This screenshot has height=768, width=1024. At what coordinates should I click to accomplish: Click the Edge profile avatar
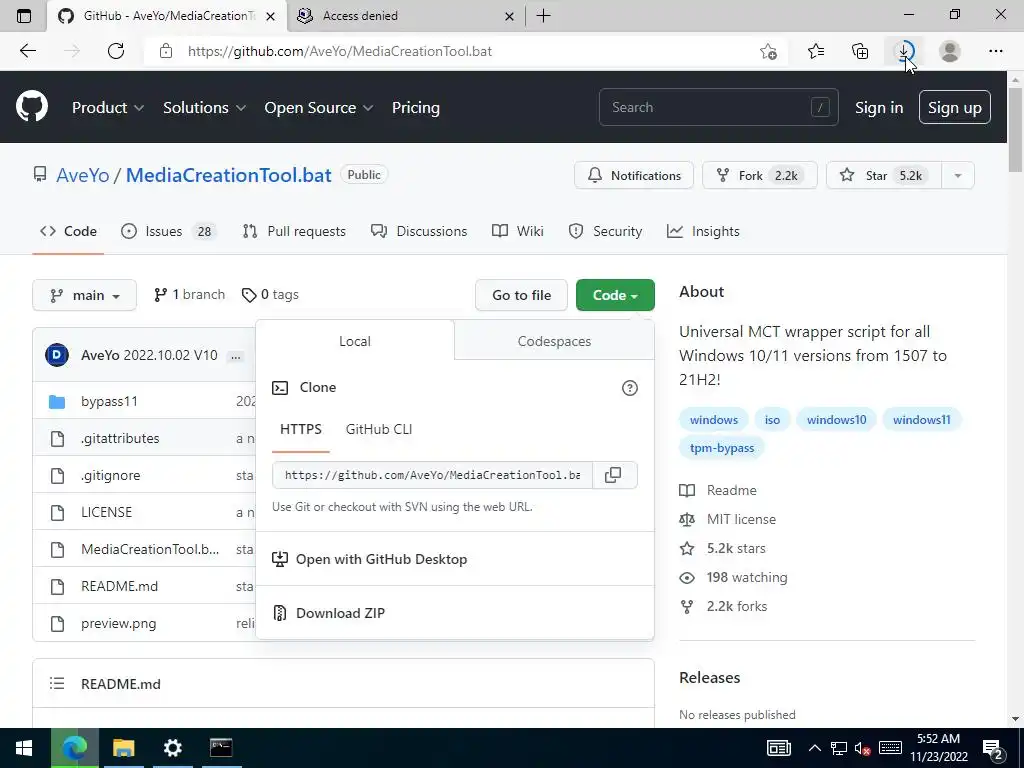click(x=950, y=51)
